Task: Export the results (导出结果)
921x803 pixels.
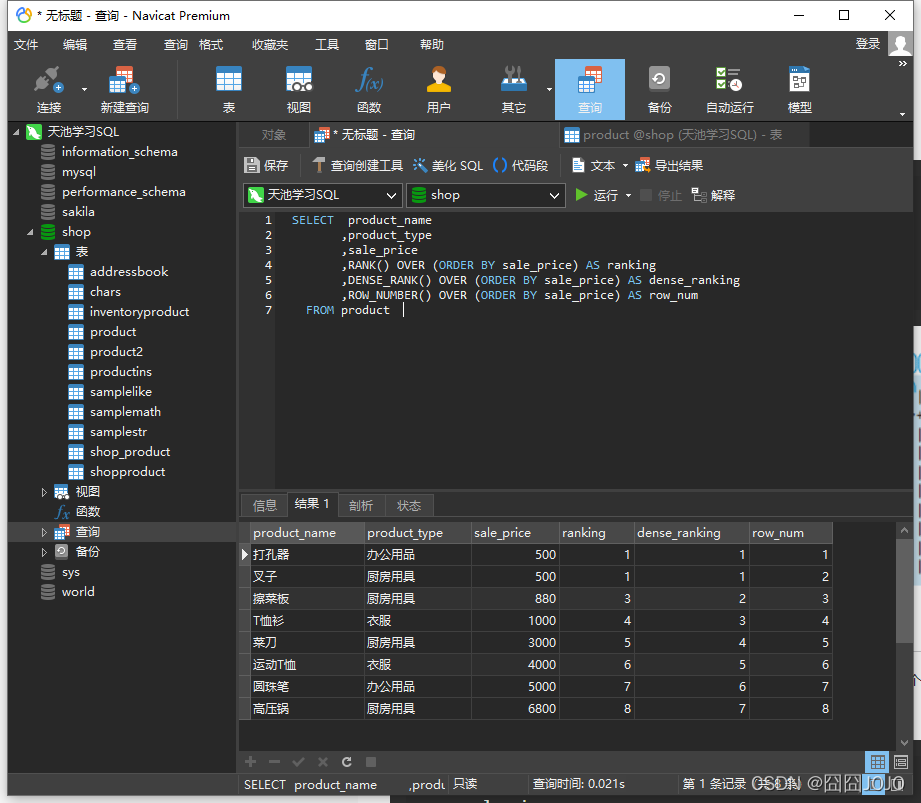Action: point(669,166)
